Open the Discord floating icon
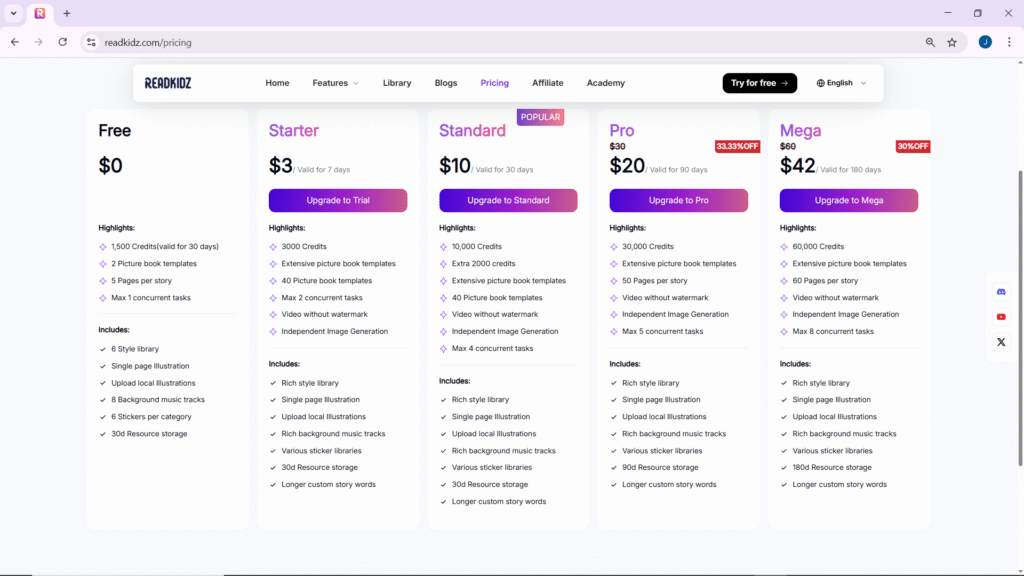The height and width of the screenshot is (576, 1024). (1001, 292)
